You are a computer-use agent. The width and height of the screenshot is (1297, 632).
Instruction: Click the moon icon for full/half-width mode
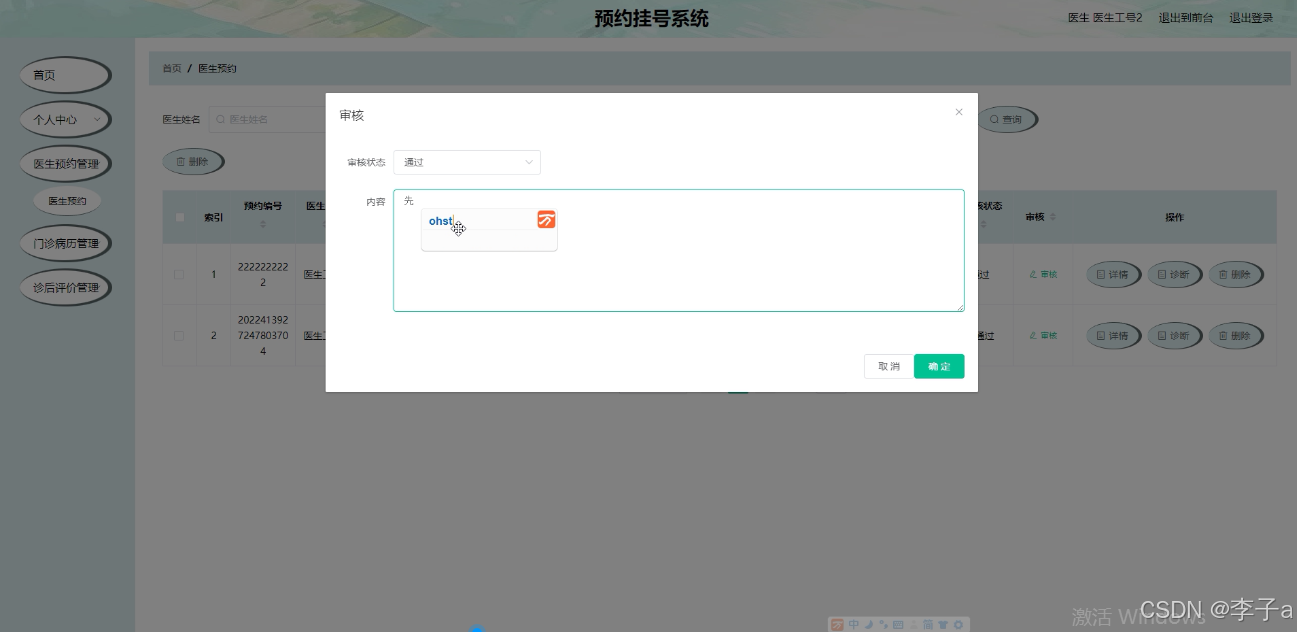tap(867, 624)
